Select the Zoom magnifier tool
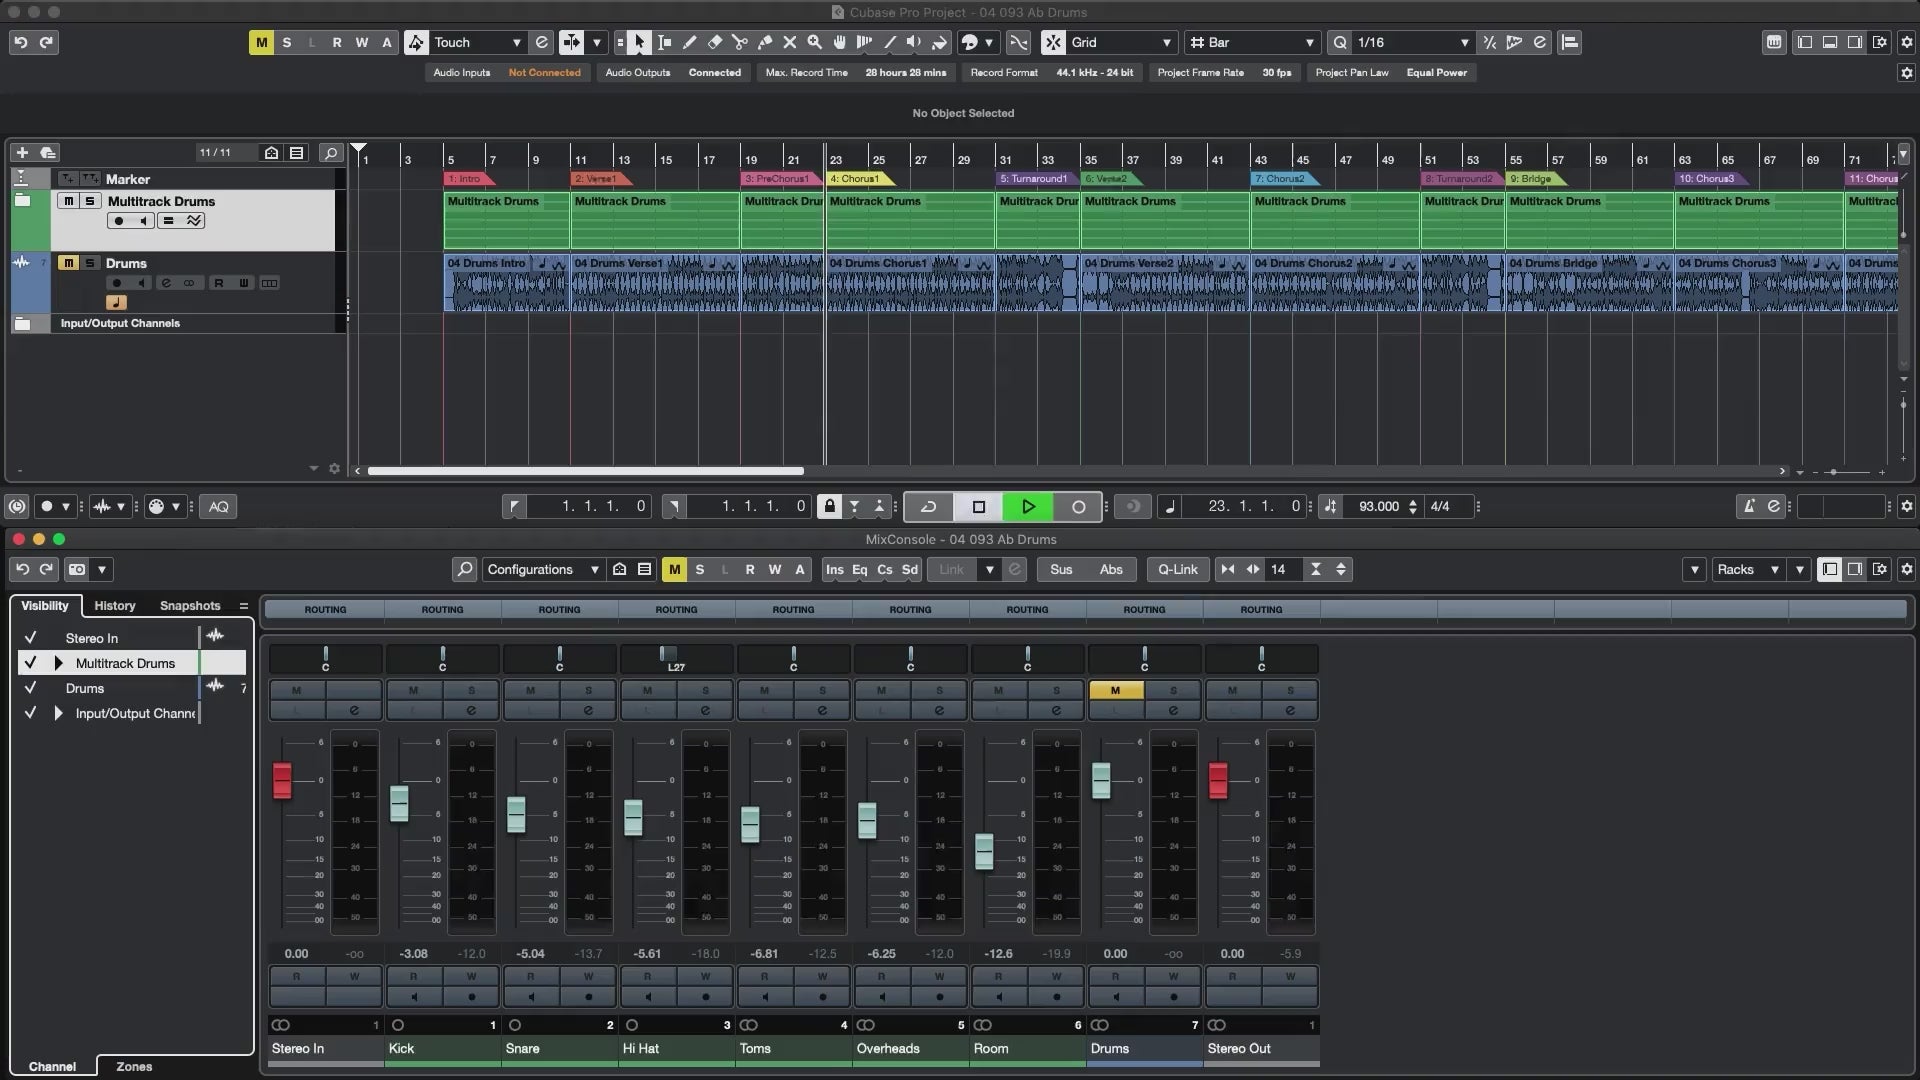The width and height of the screenshot is (1920, 1080). coord(814,42)
